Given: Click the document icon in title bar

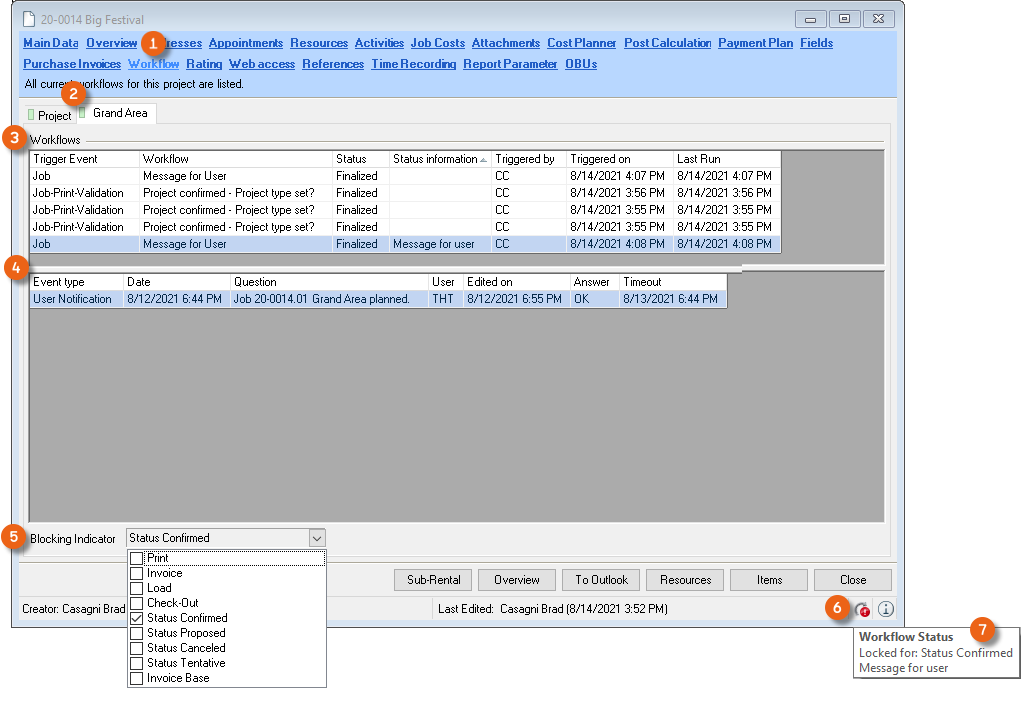Looking at the screenshot, I should tap(28, 19).
